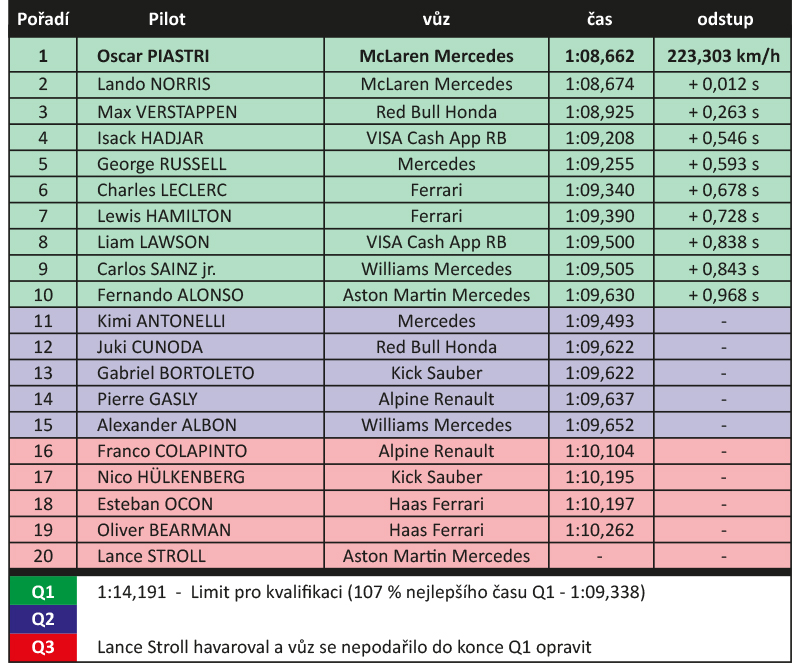This screenshot has width=800, height=667.
Task: Click Franco COLAPINTO time 1:10,104
Action: click(601, 451)
